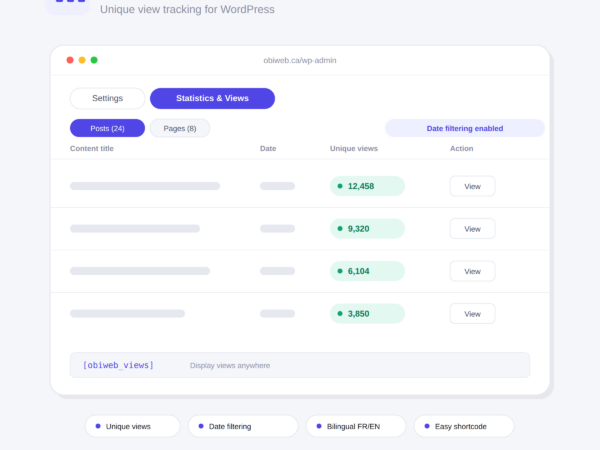This screenshot has height=450, width=600.
Task: View the post with 3,850 views
Action: click(x=473, y=314)
